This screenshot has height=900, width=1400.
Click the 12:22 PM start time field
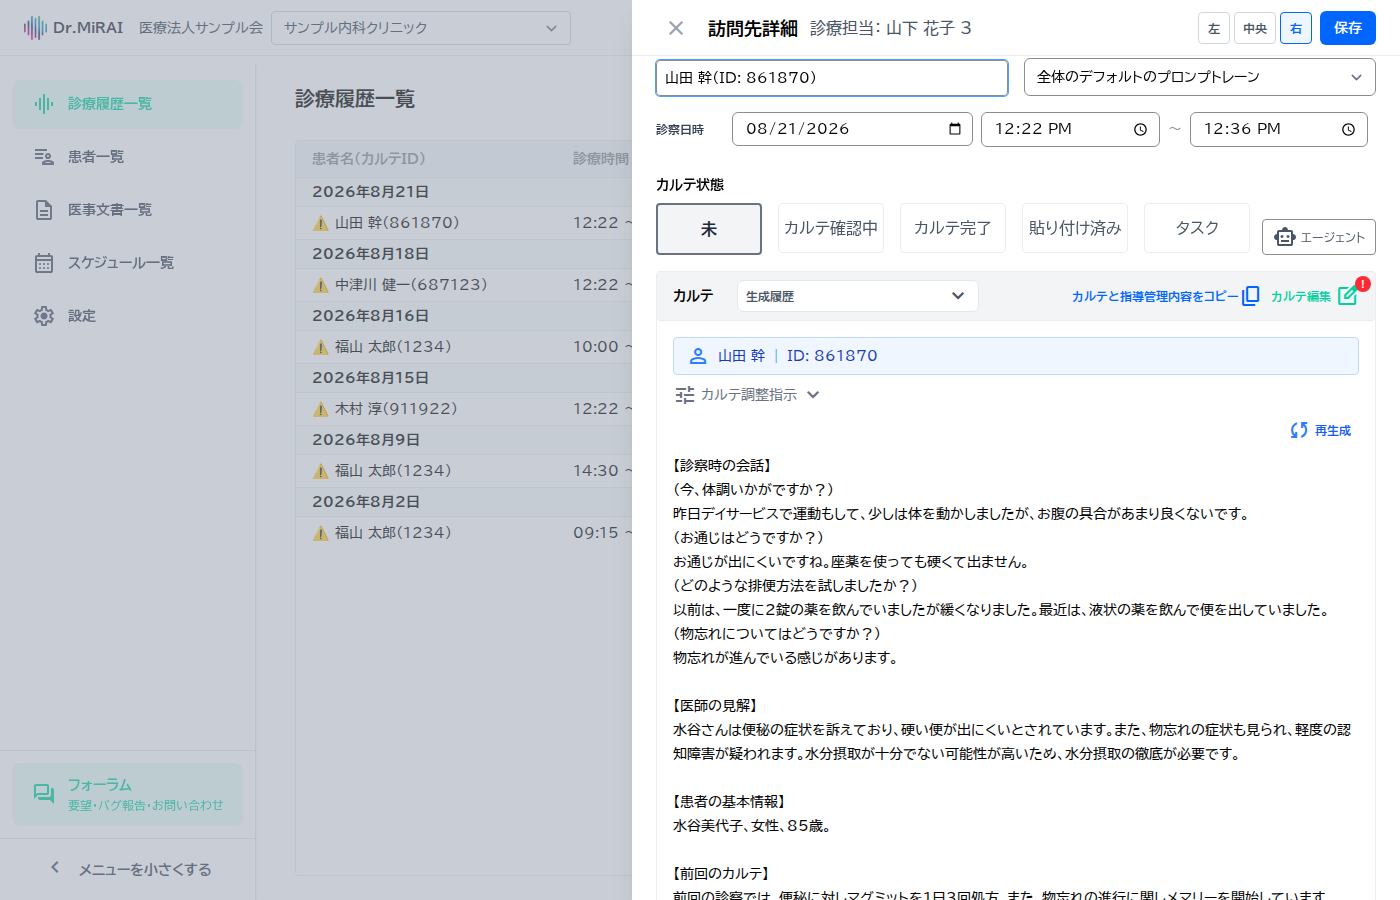point(1070,129)
